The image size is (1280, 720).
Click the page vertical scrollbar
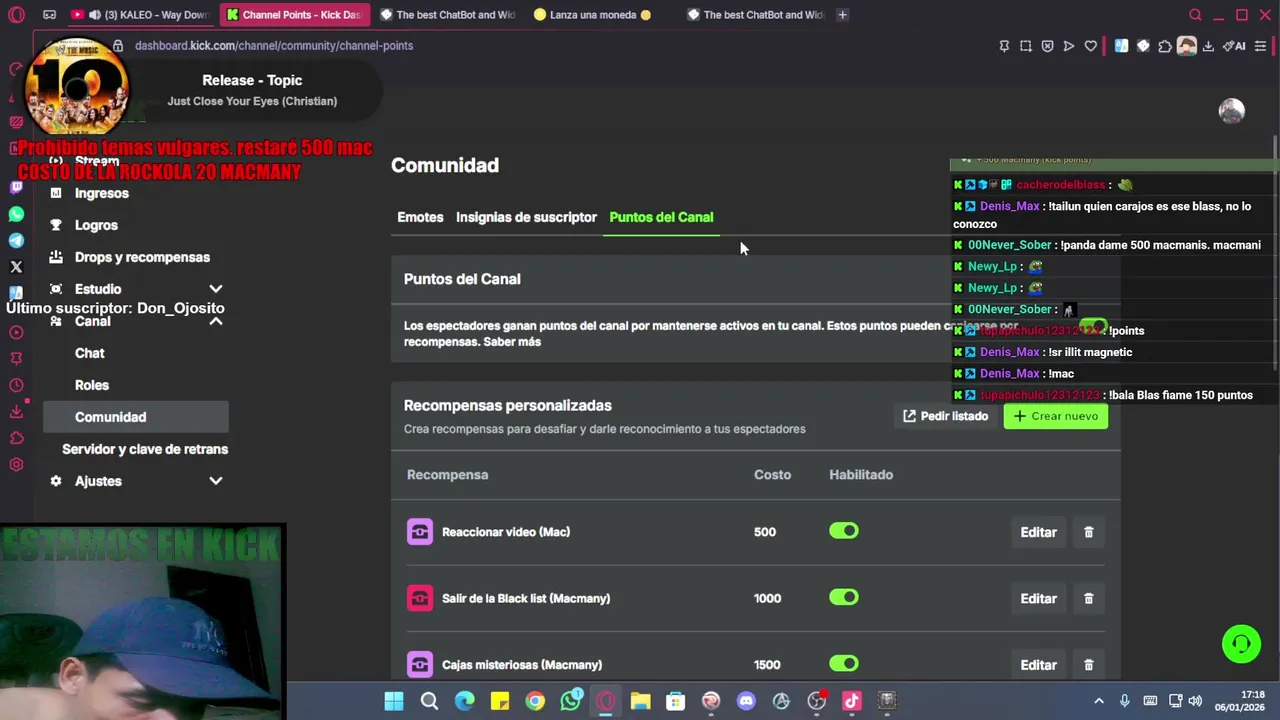(x=1275, y=251)
